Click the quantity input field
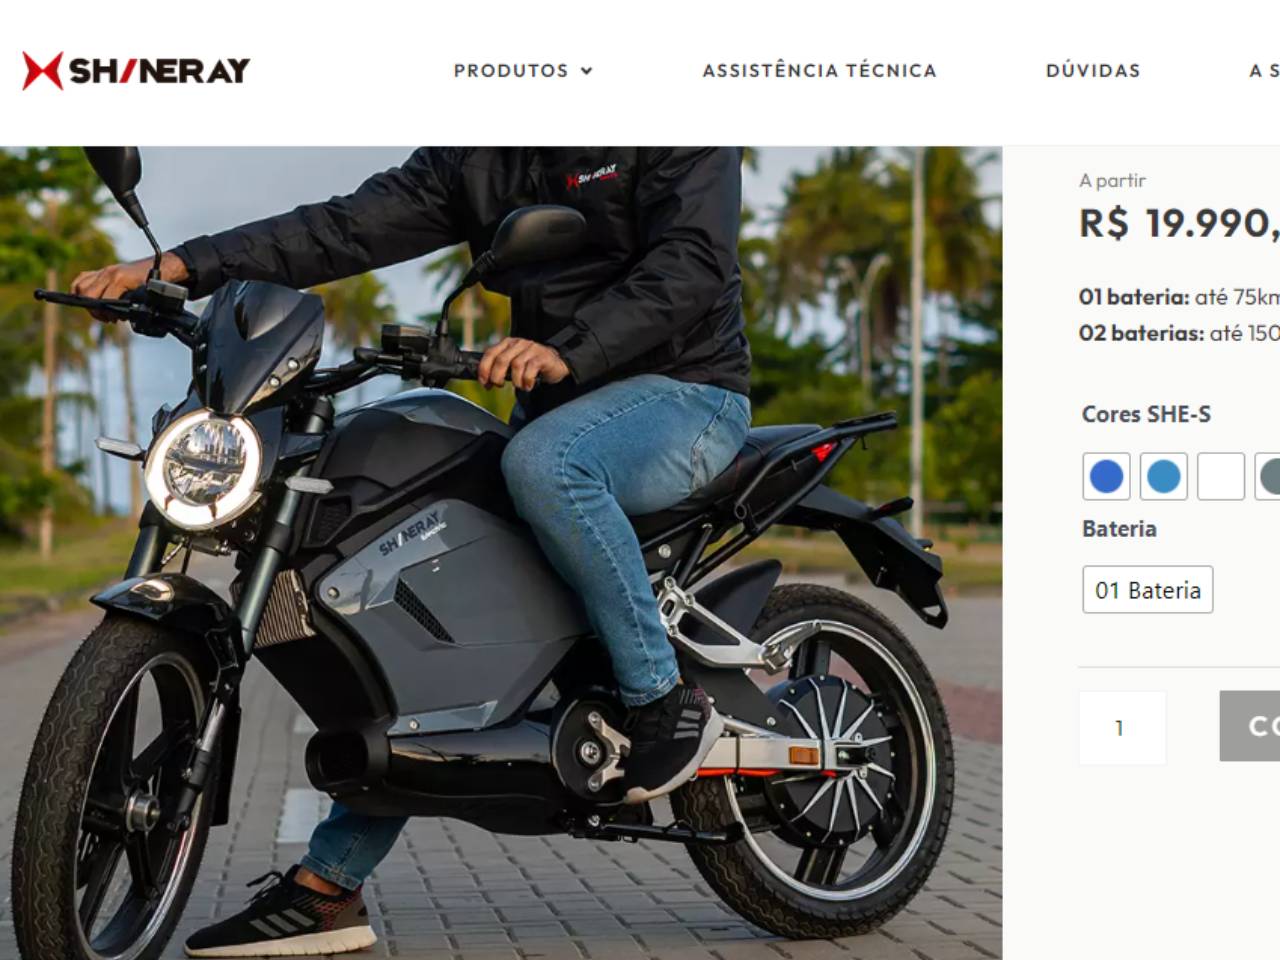Viewport: 1280px width, 960px height. pyautogui.click(x=1122, y=728)
